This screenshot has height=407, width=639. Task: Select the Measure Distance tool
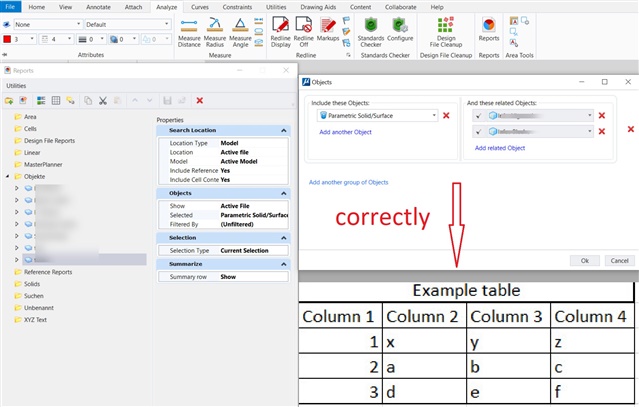pos(189,32)
